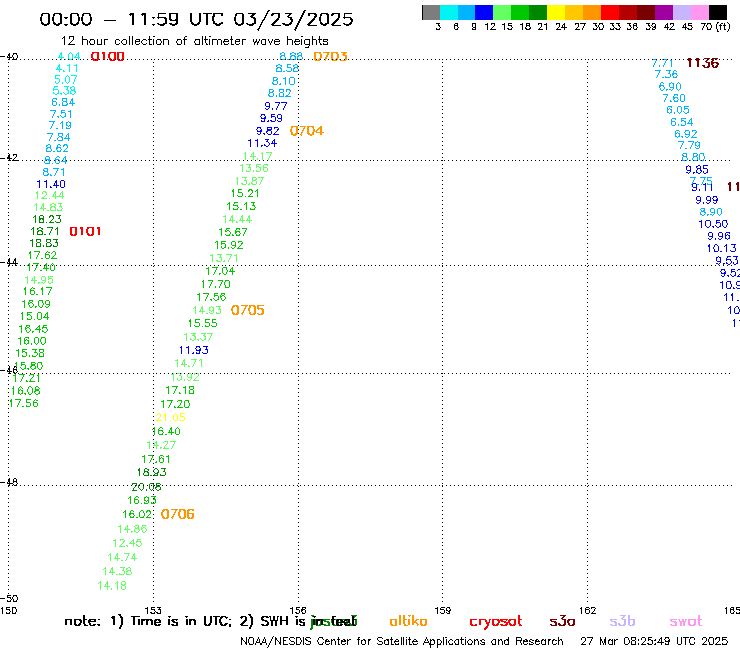
Task: Click the wave height reading 20.08
Action: coord(146,487)
